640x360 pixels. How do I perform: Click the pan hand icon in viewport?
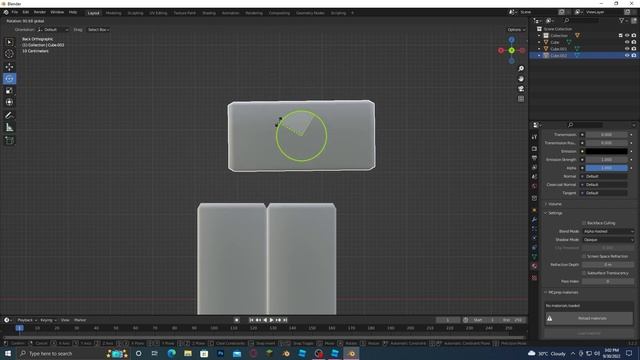(x=521, y=79)
